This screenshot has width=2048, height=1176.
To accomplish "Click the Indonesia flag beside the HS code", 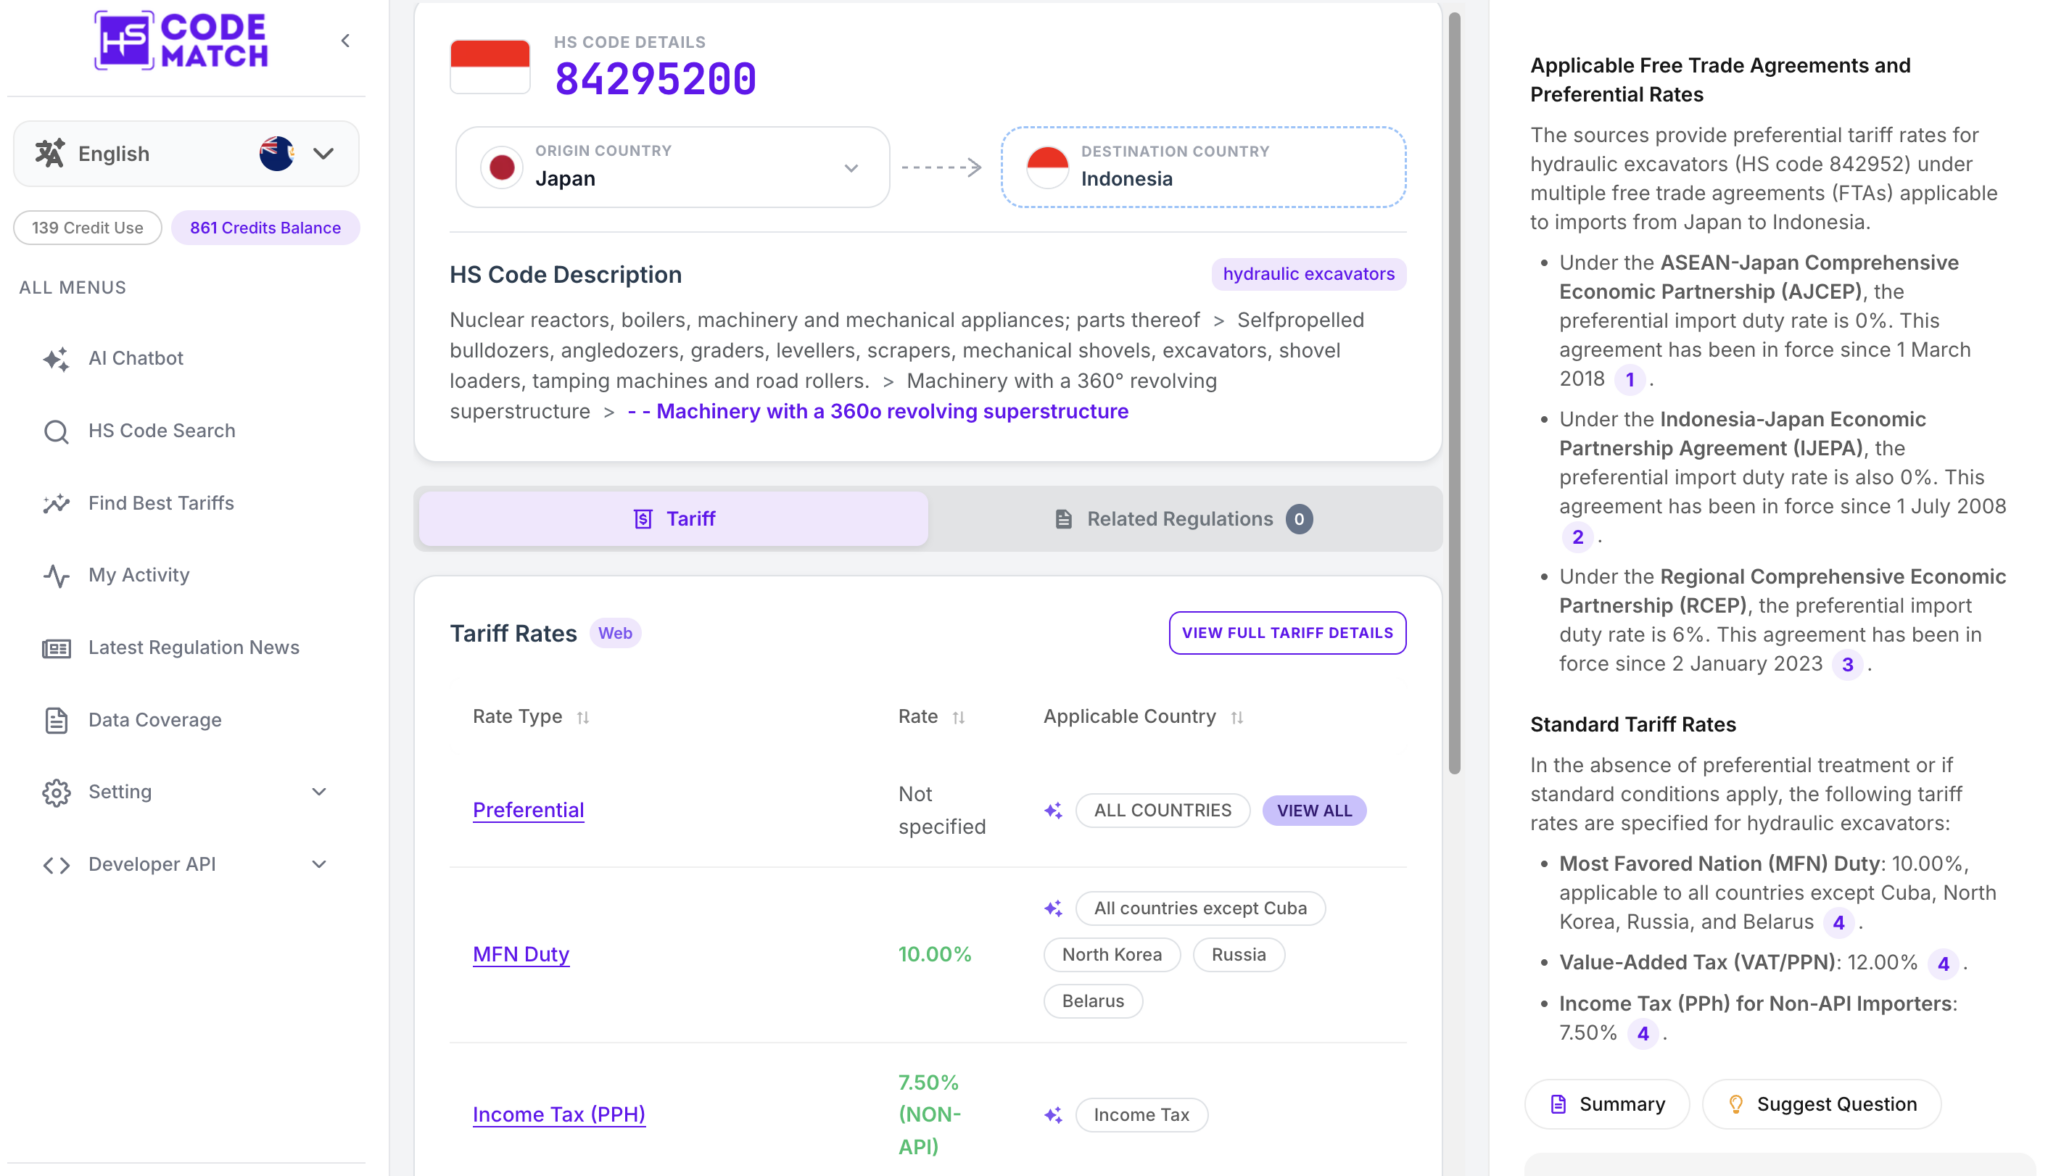I will 490,67.
